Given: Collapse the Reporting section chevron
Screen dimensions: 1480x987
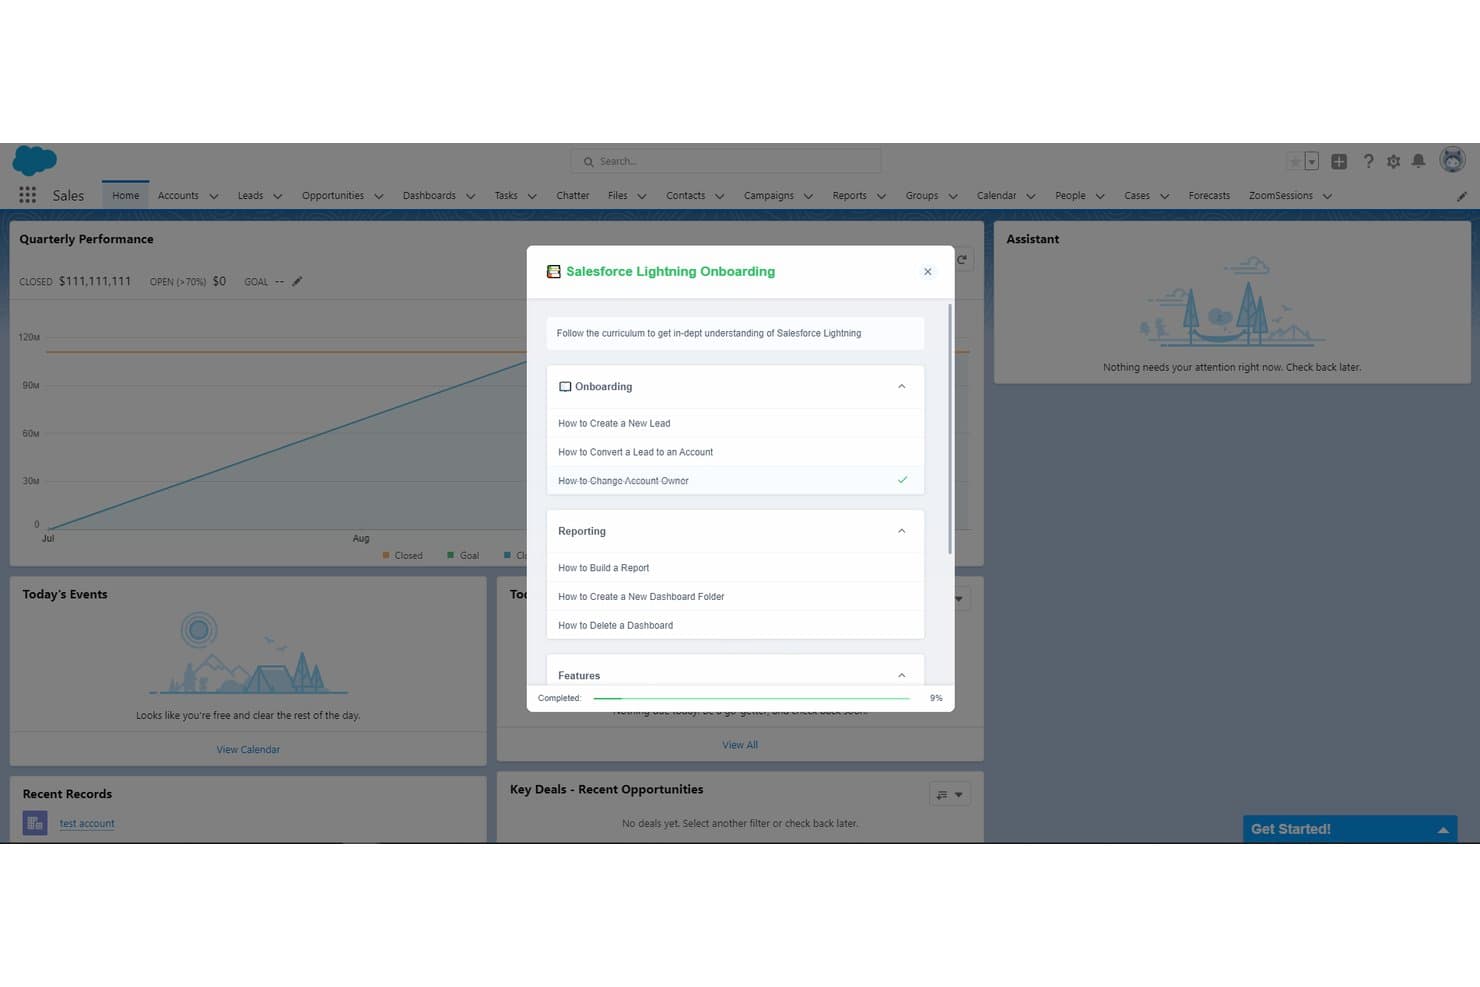Looking at the screenshot, I should [x=901, y=531].
